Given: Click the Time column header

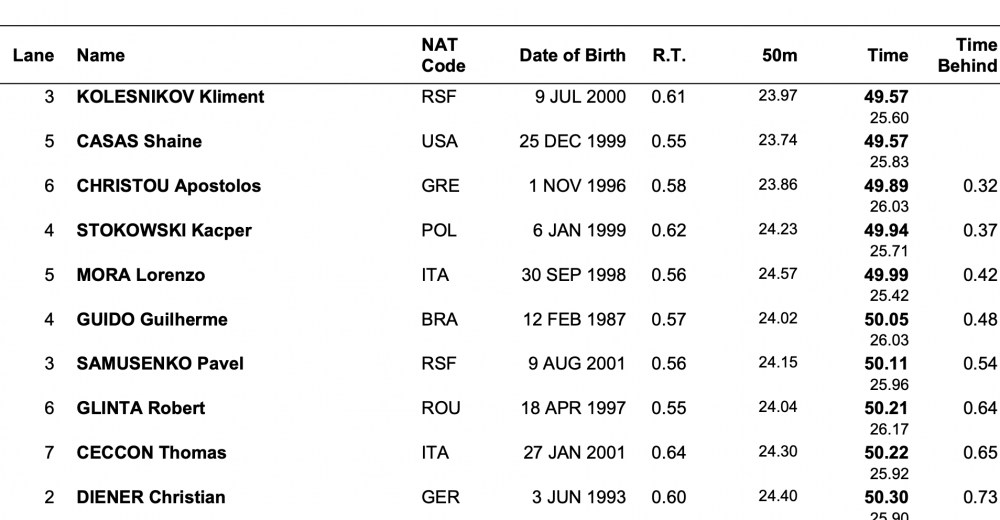Looking at the screenshot, I should [888, 56].
